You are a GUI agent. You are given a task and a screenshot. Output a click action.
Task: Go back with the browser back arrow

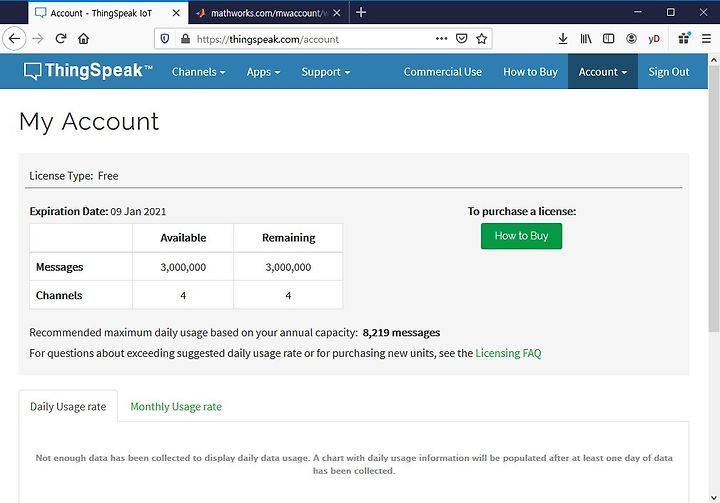click(x=14, y=39)
